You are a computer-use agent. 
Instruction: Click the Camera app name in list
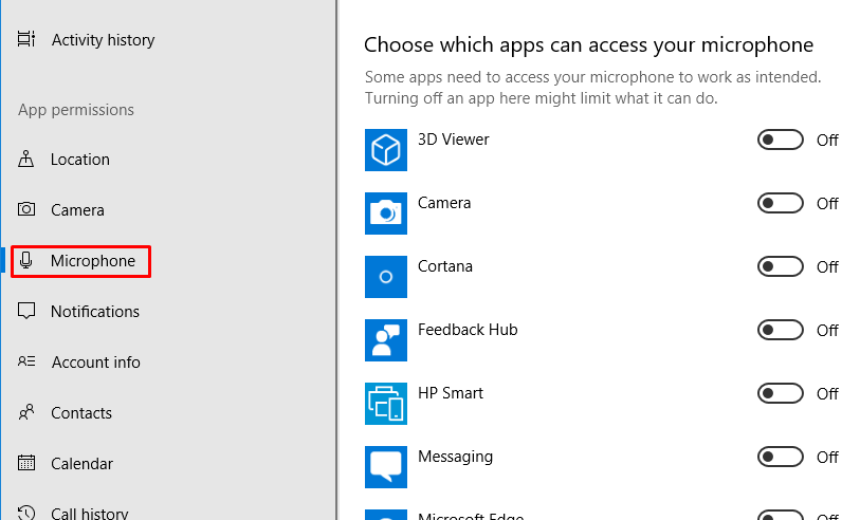click(x=444, y=203)
